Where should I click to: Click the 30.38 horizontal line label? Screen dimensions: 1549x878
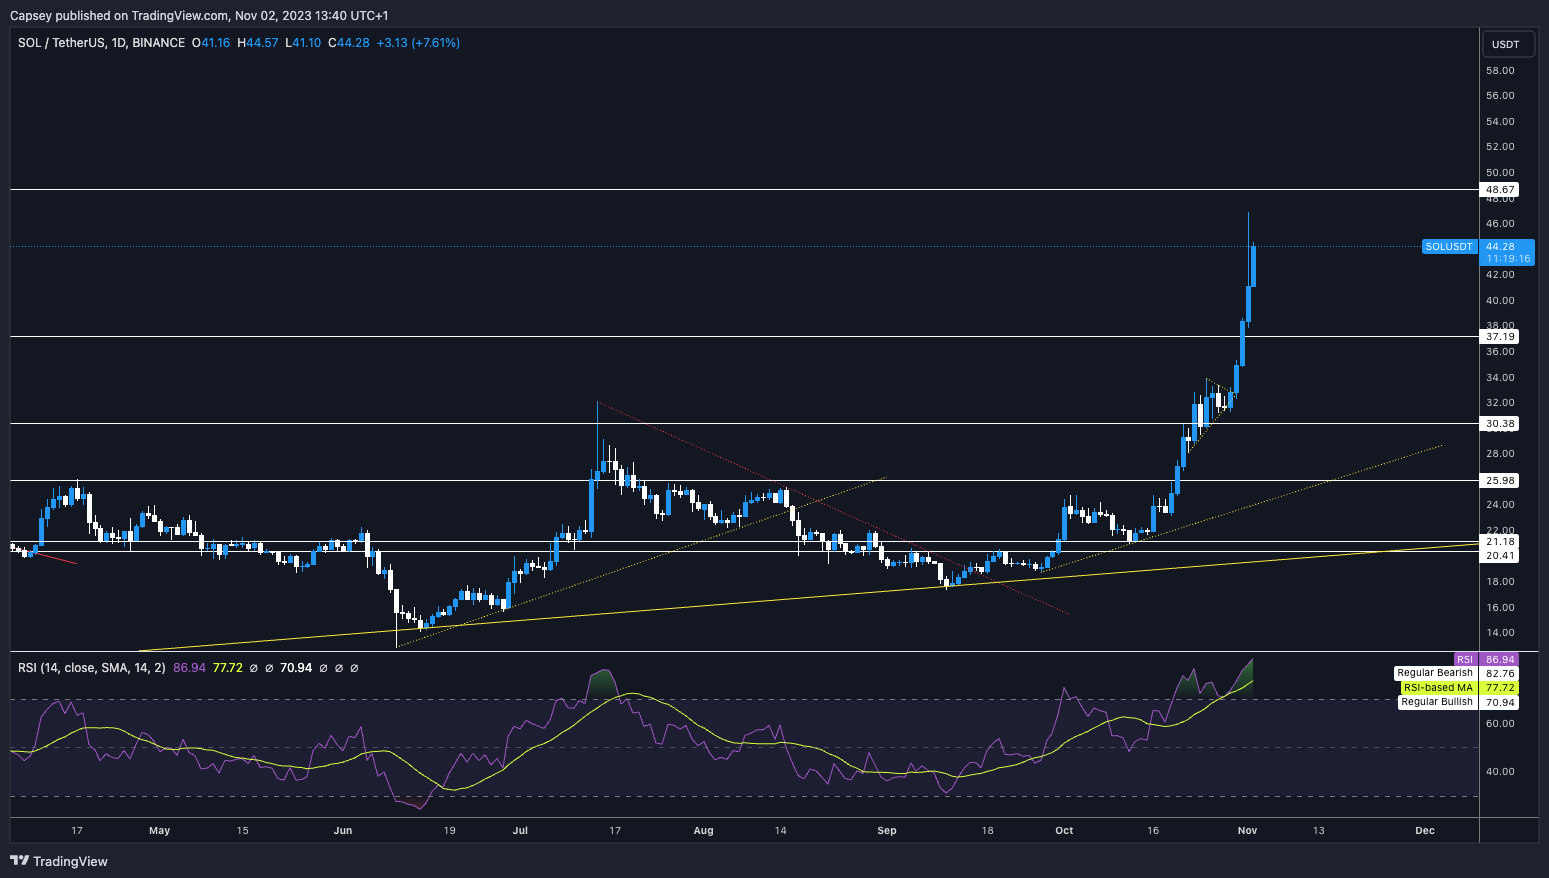click(1499, 424)
